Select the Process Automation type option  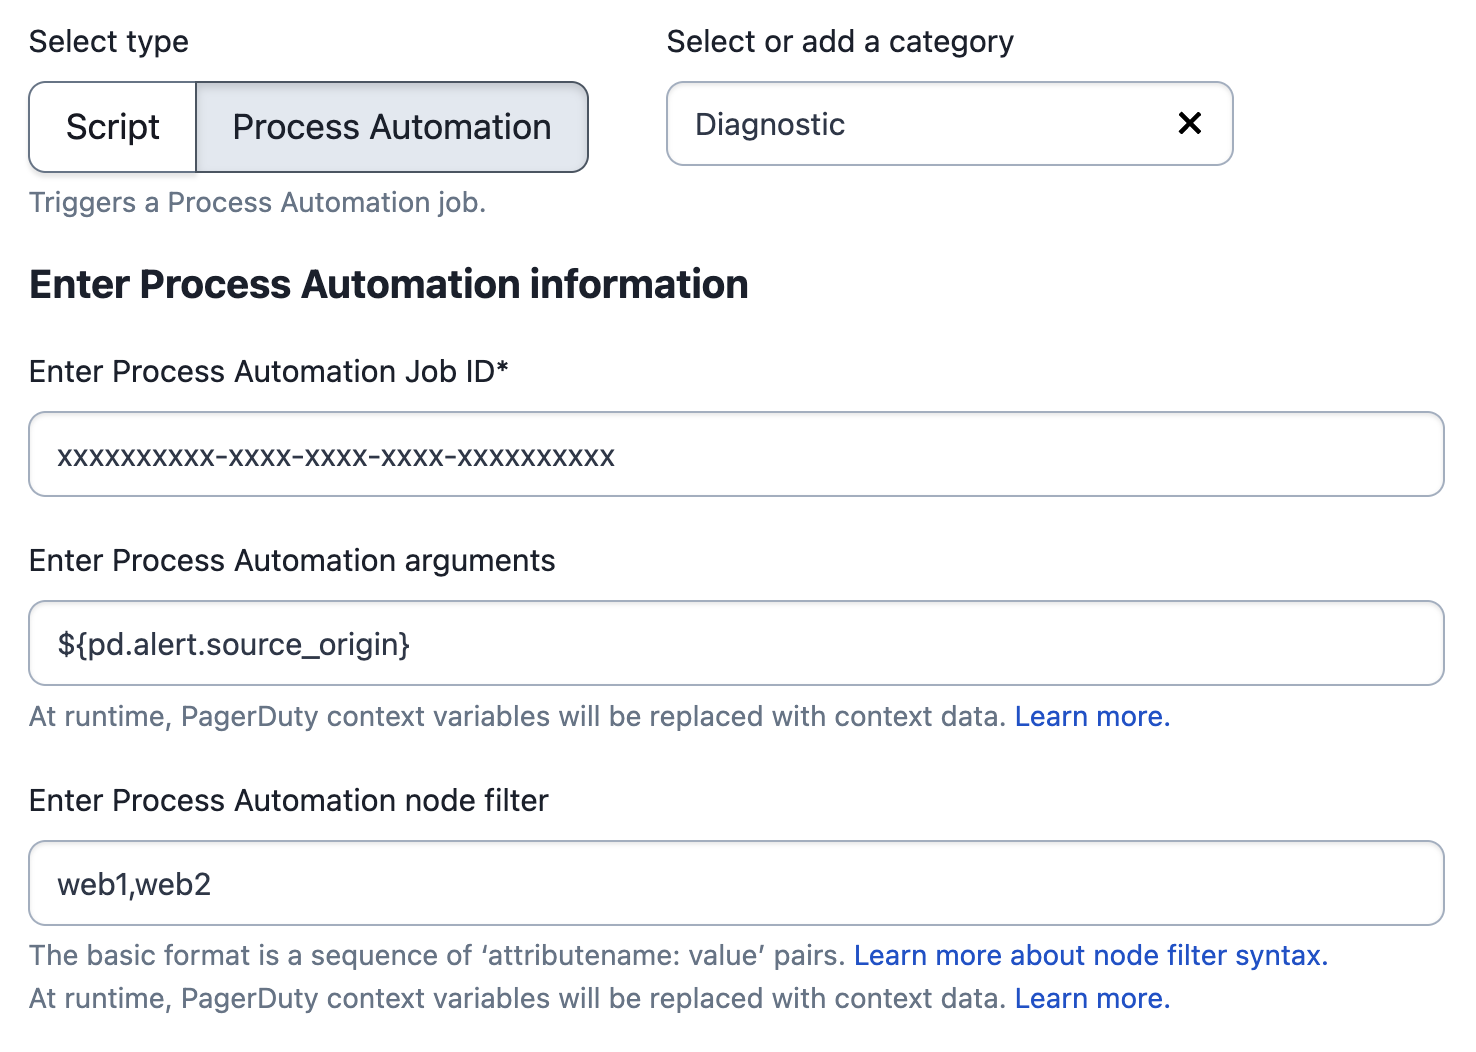pyautogui.click(x=391, y=127)
